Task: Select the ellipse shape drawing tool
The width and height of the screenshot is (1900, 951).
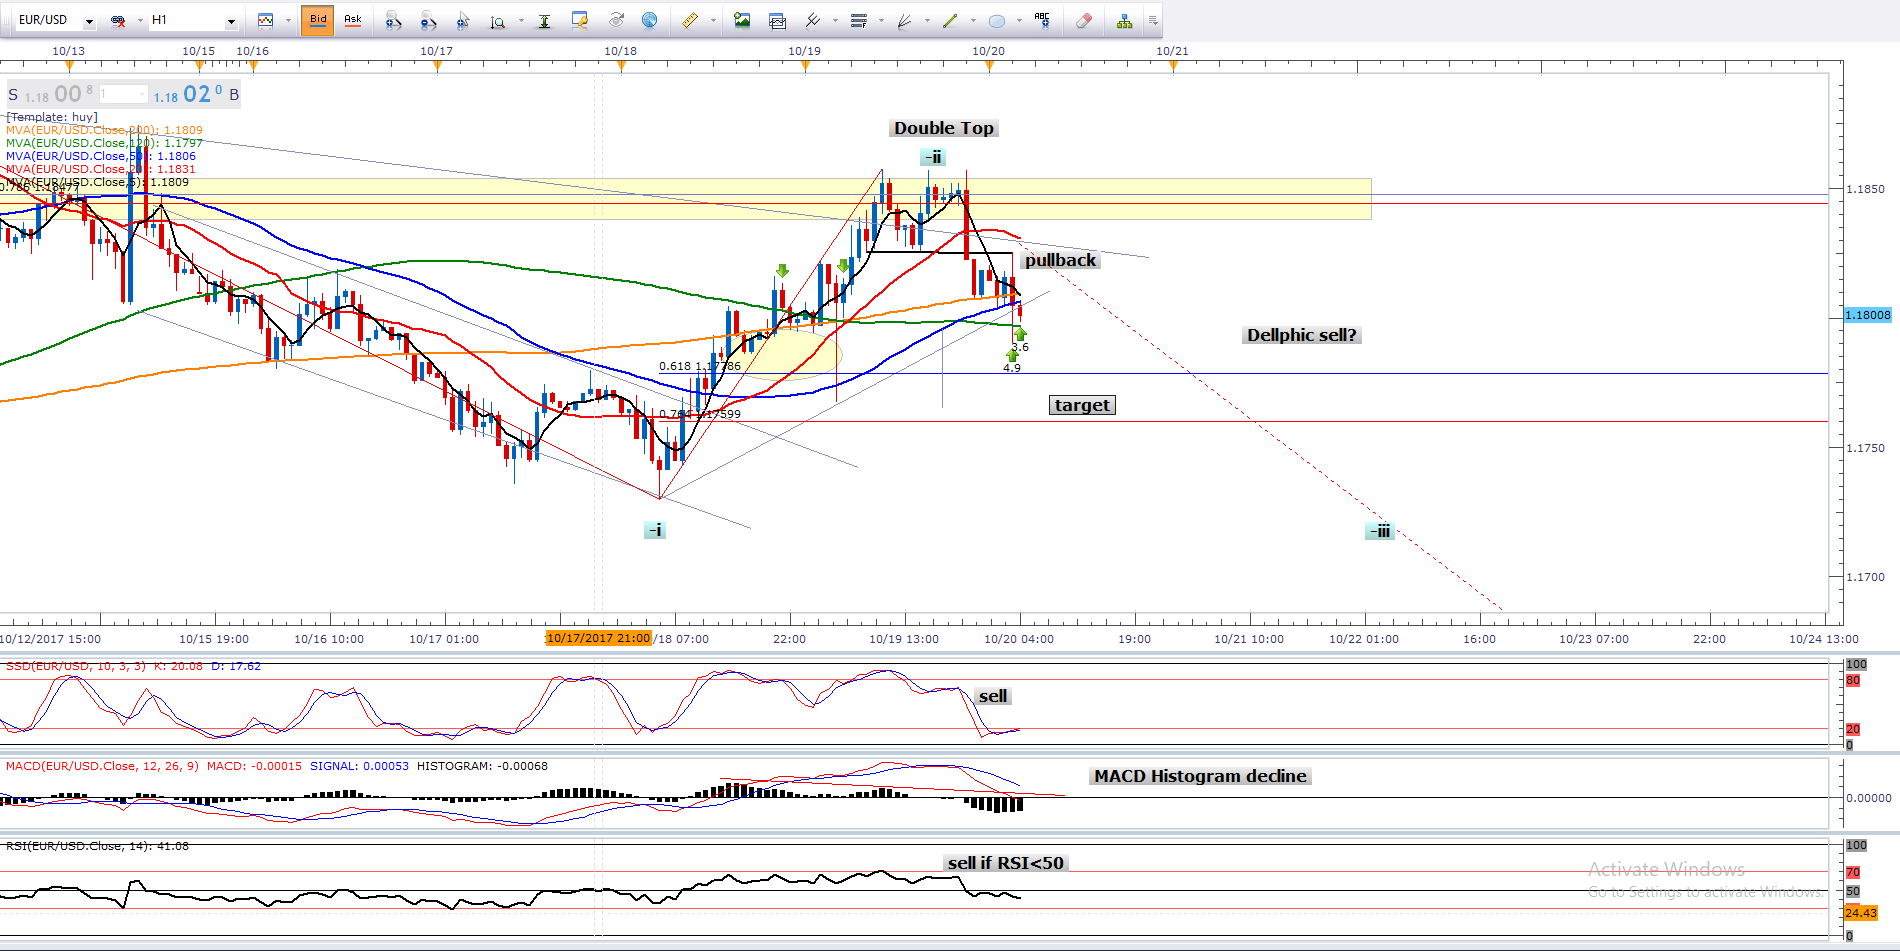Action: [x=996, y=20]
